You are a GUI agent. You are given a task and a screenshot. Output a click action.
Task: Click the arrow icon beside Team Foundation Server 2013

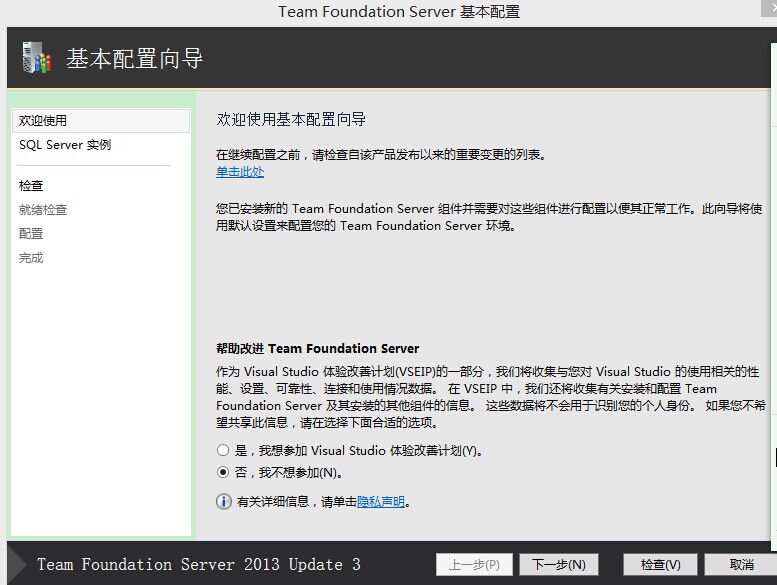tap(17, 564)
